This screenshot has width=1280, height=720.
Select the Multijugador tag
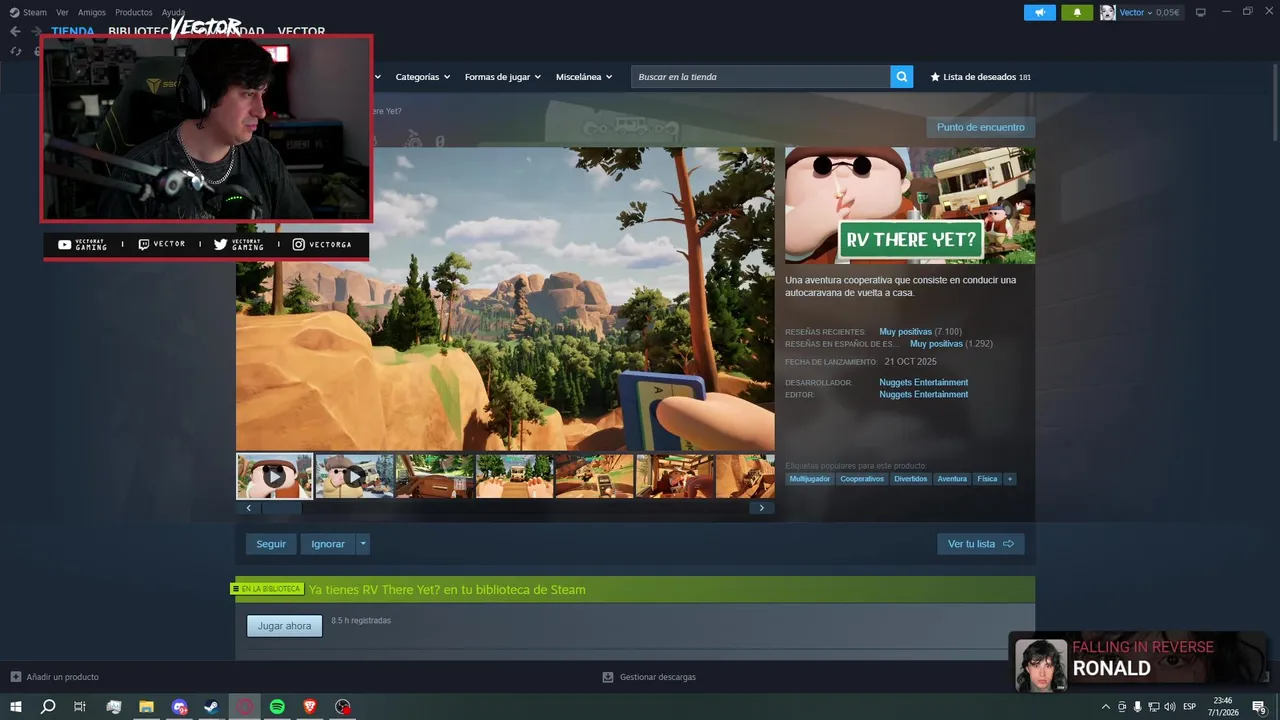(x=810, y=479)
